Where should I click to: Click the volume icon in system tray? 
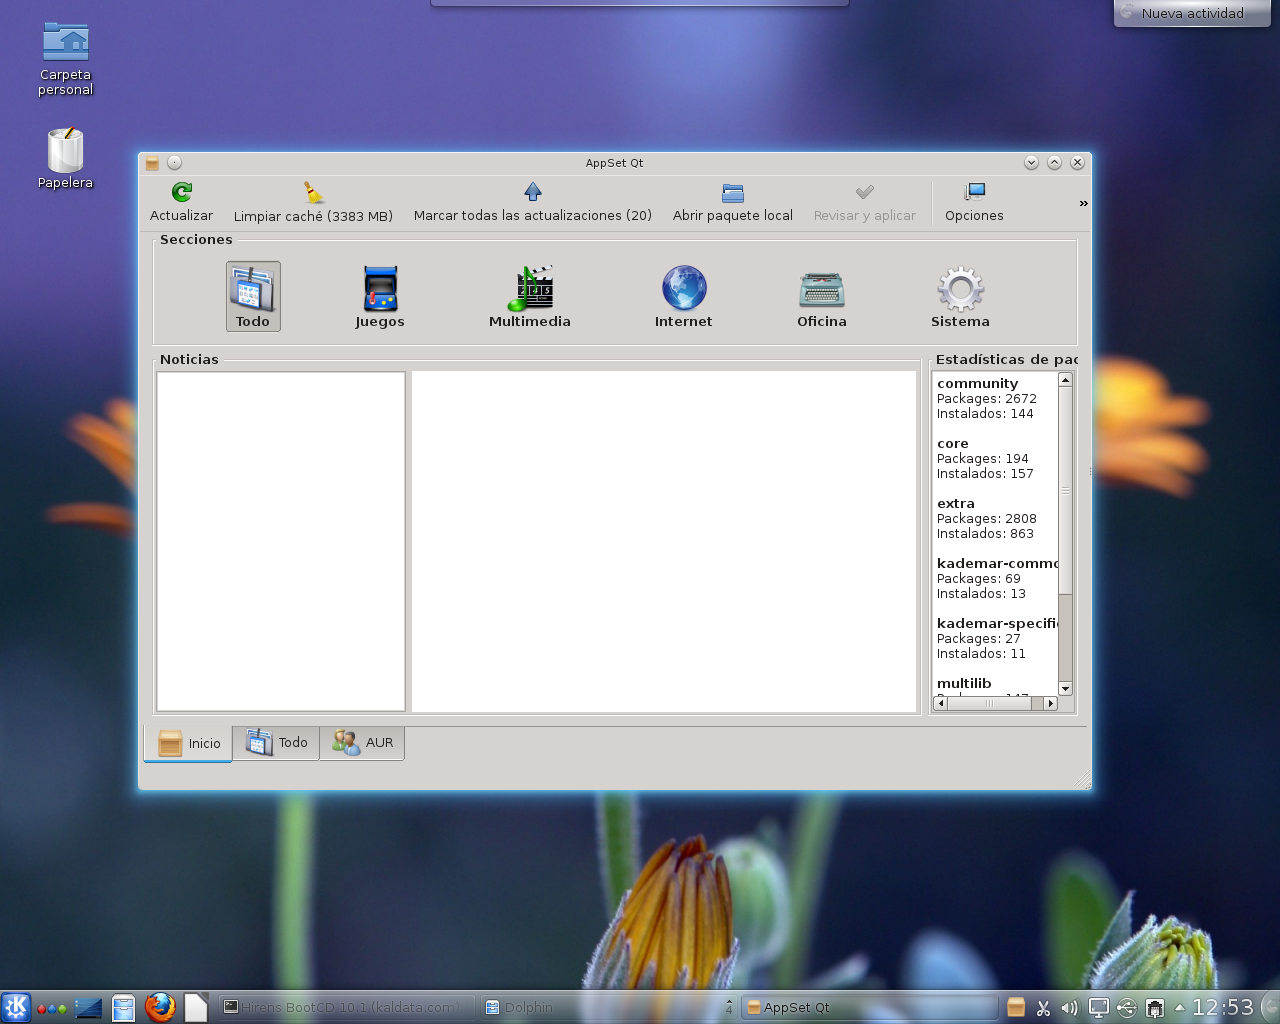tap(1069, 1008)
